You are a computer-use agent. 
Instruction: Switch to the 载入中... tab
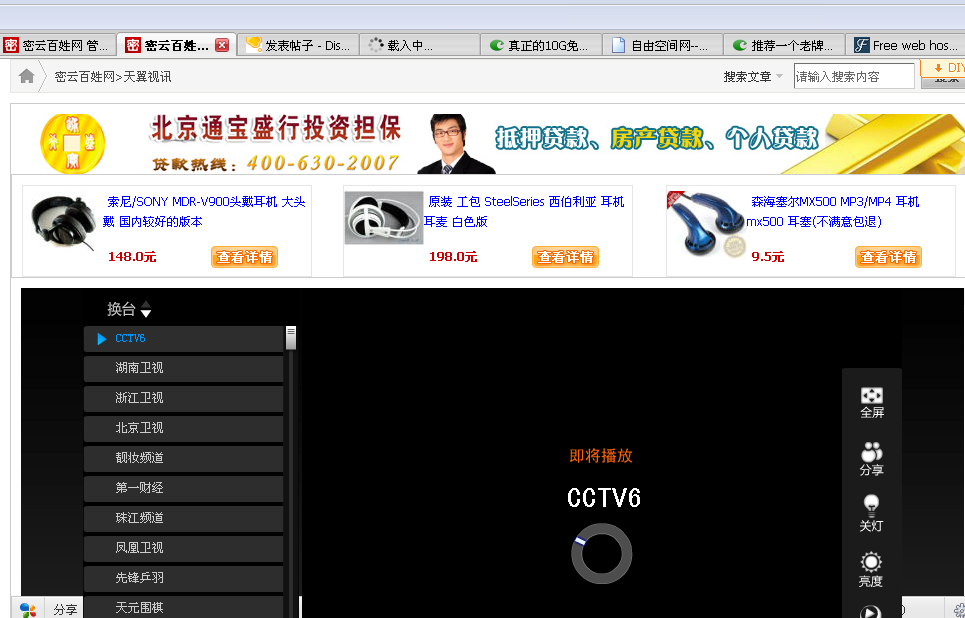tap(419, 45)
